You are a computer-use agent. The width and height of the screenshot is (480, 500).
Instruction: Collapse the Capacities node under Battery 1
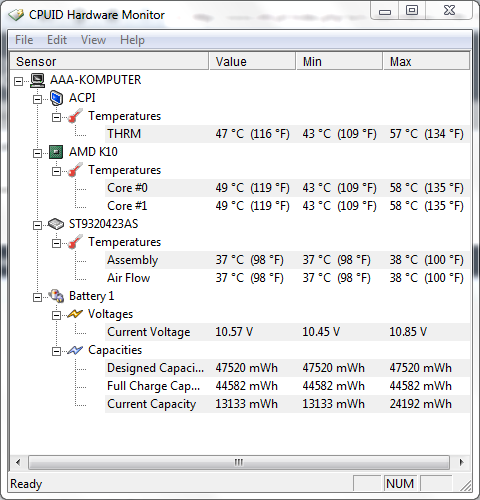56,351
